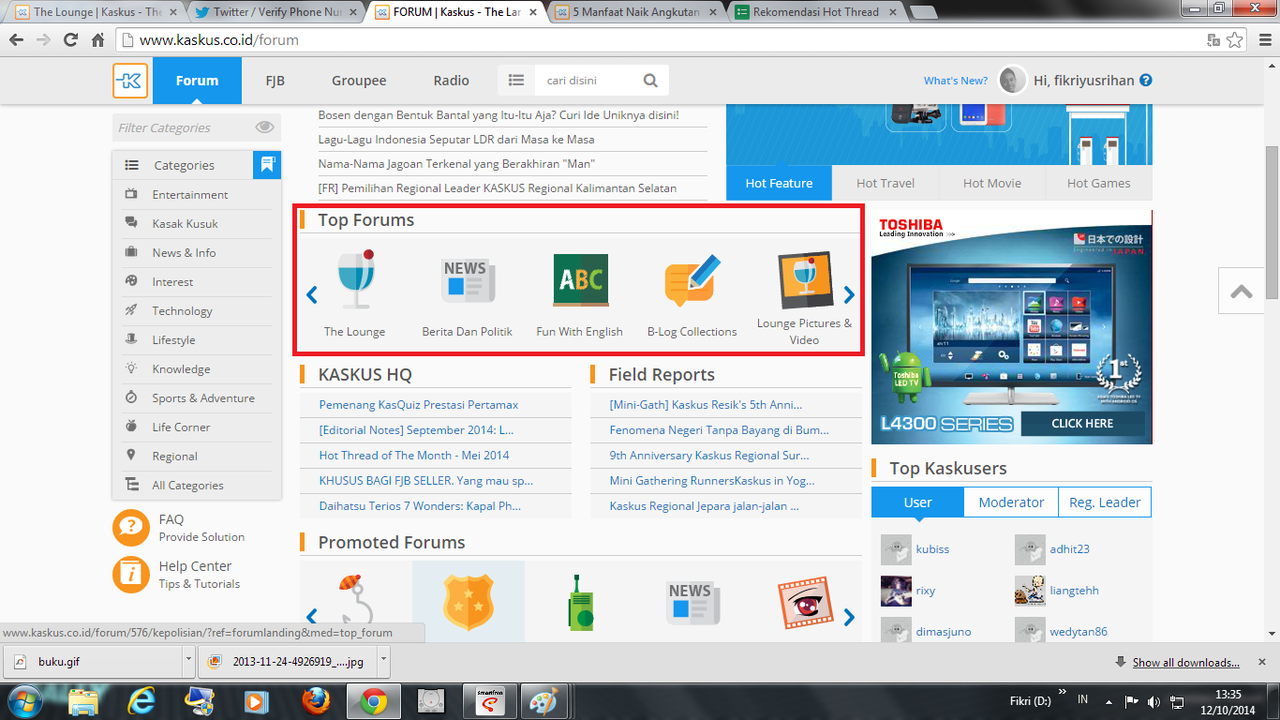Open Berita Dan Politik news icon
This screenshot has width=1280, height=720.
[467, 281]
